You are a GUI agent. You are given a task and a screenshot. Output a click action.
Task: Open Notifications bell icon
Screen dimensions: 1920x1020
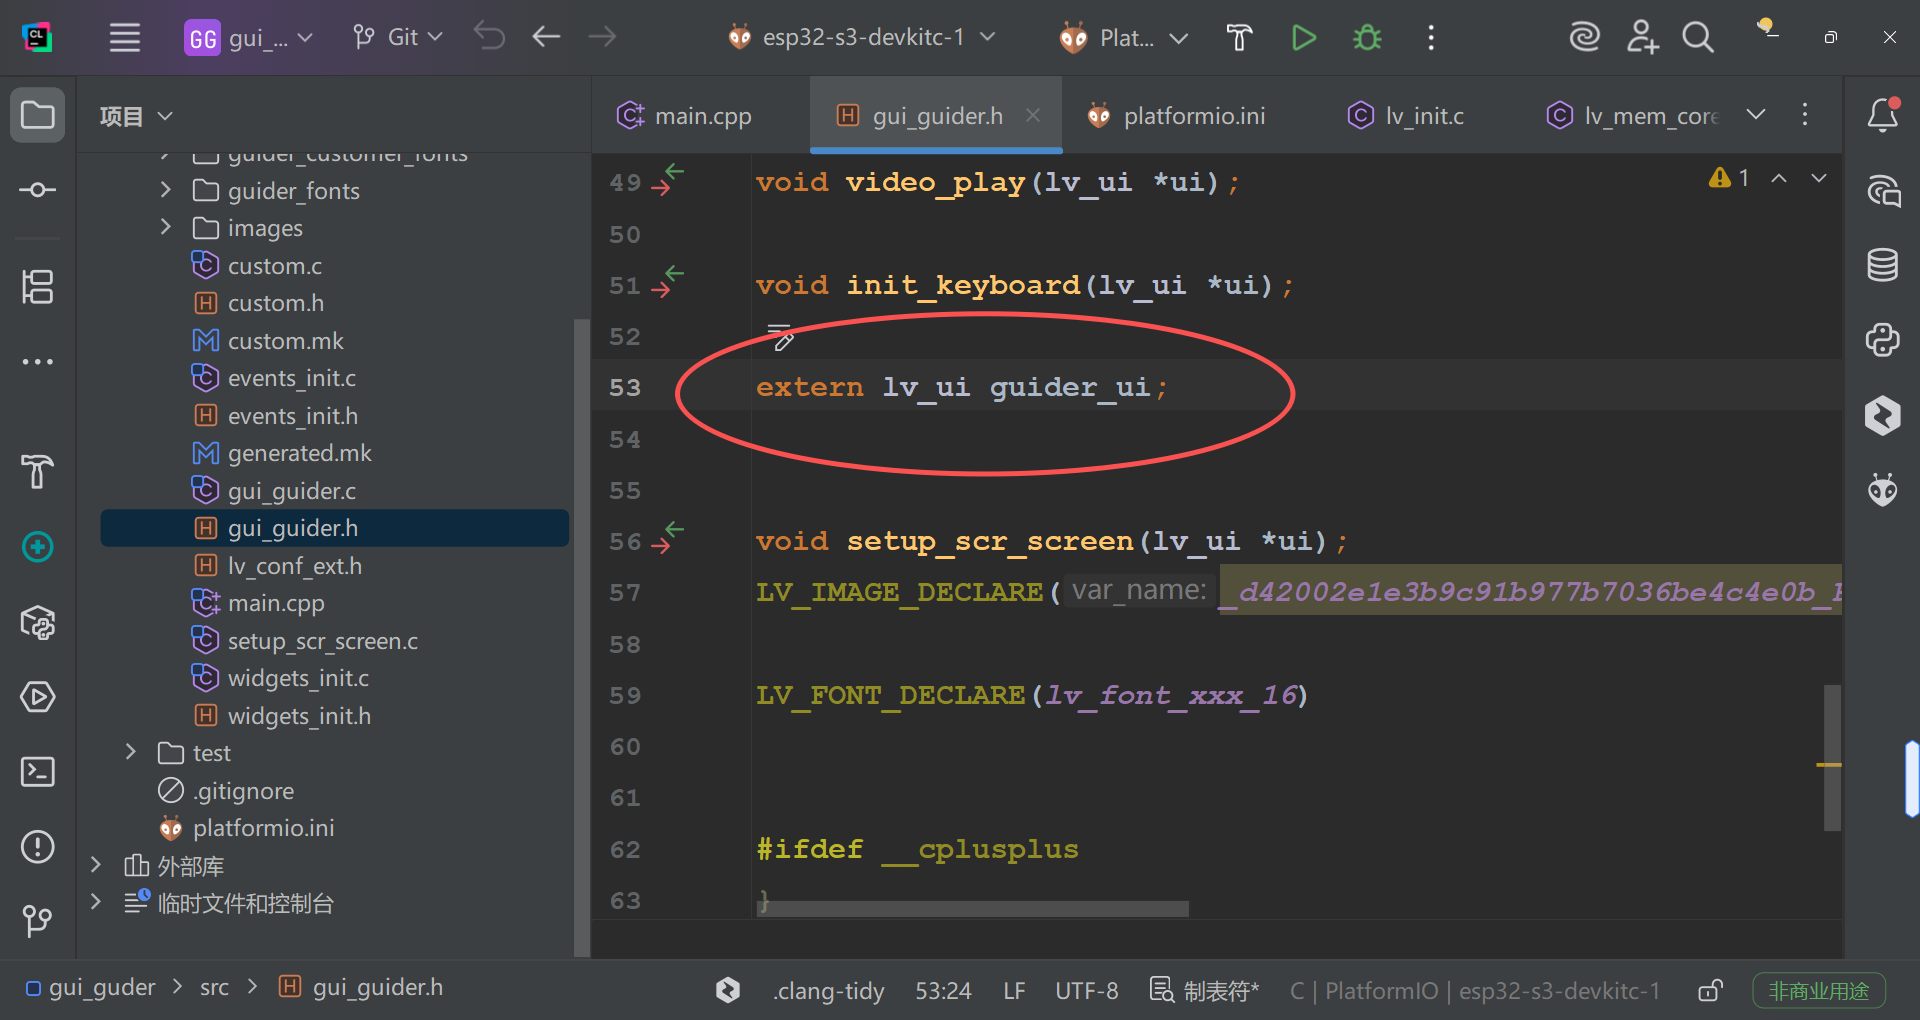(x=1883, y=115)
